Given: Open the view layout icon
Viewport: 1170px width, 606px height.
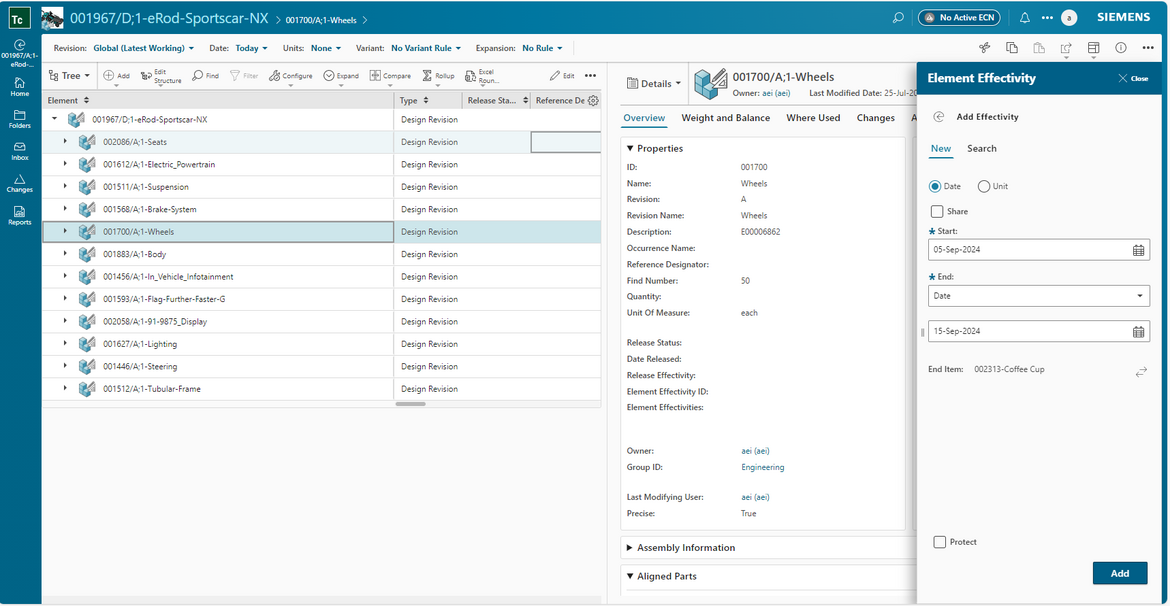Looking at the screenshot, I should [x=1093, y=48].
